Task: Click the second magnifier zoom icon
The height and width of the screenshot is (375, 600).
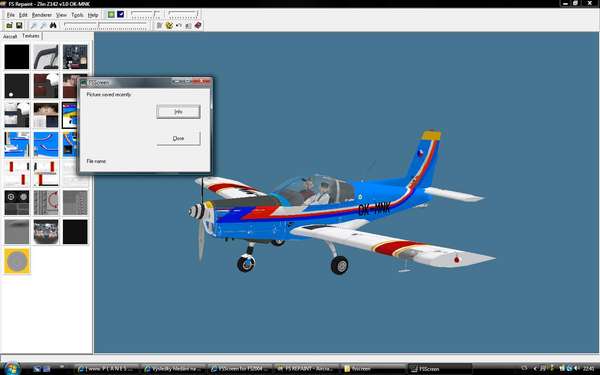Action: coord(43,25)
